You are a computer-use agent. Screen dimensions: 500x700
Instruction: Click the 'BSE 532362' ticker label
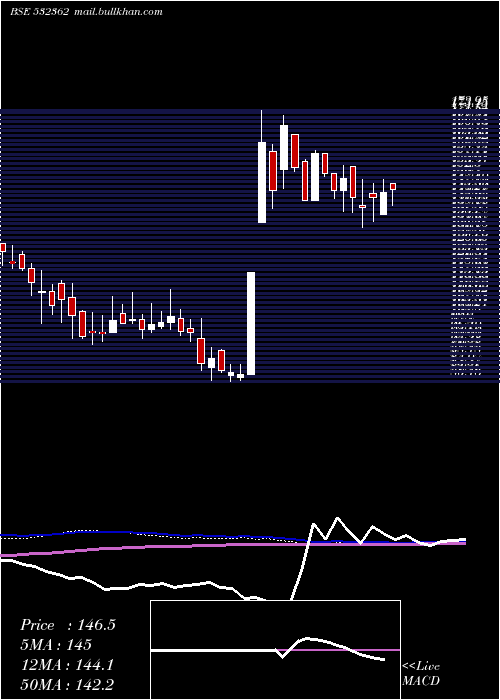pos(39,12)
